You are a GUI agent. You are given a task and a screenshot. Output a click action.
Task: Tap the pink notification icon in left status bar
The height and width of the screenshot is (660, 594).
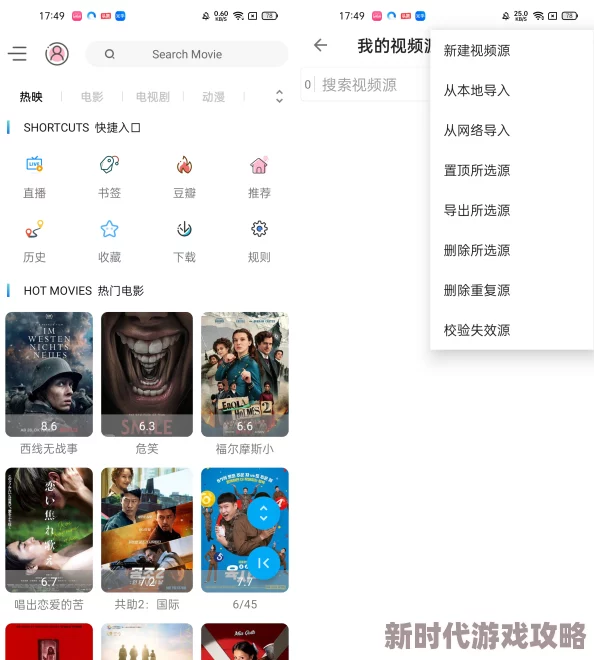pos(77,16)
